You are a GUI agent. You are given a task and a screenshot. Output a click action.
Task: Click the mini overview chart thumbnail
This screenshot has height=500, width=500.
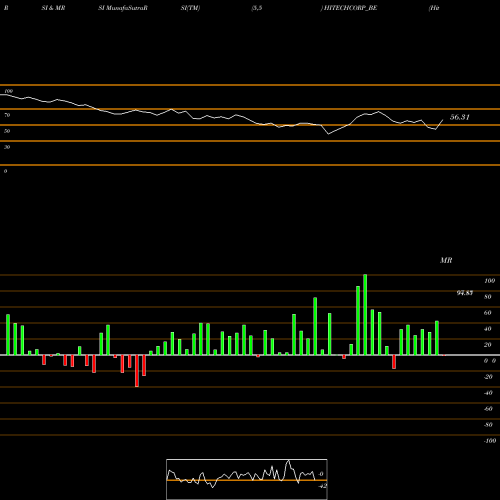(x=247, y=479)
